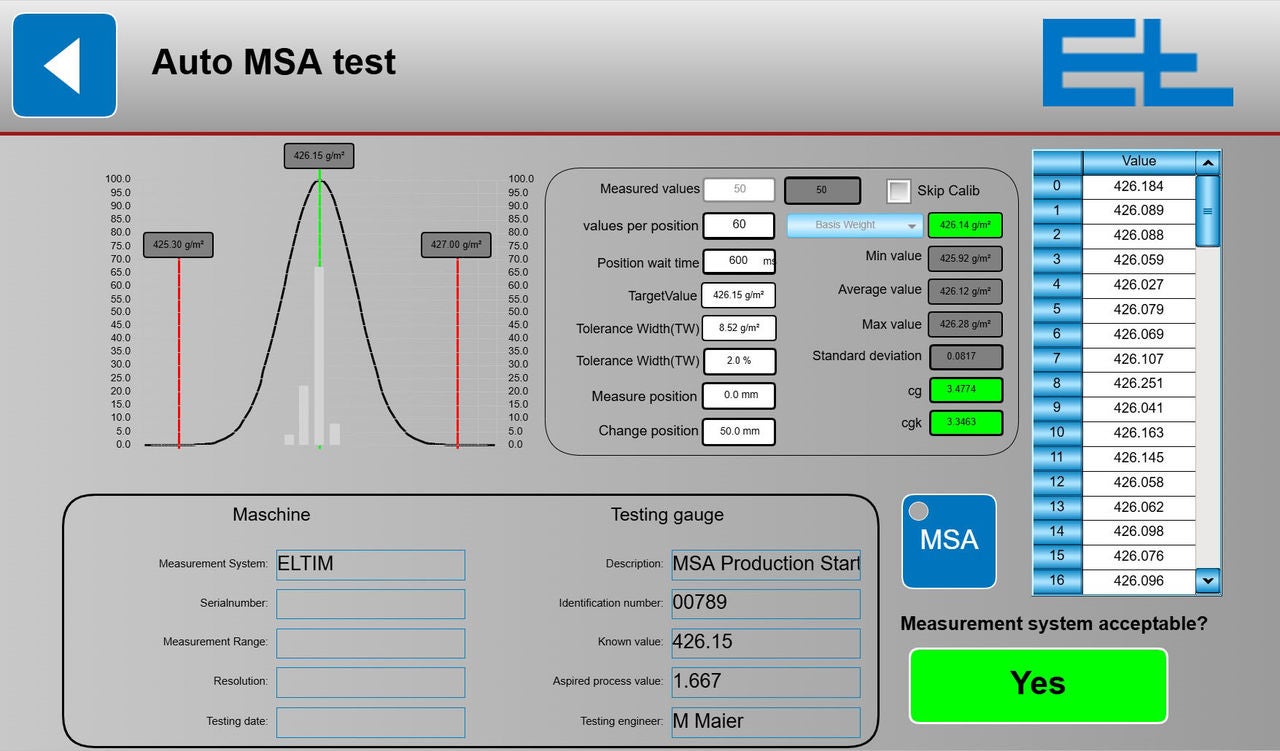
Task: Edit the Position wait time field
Action: pyautogui.click(x=739, y=261)
